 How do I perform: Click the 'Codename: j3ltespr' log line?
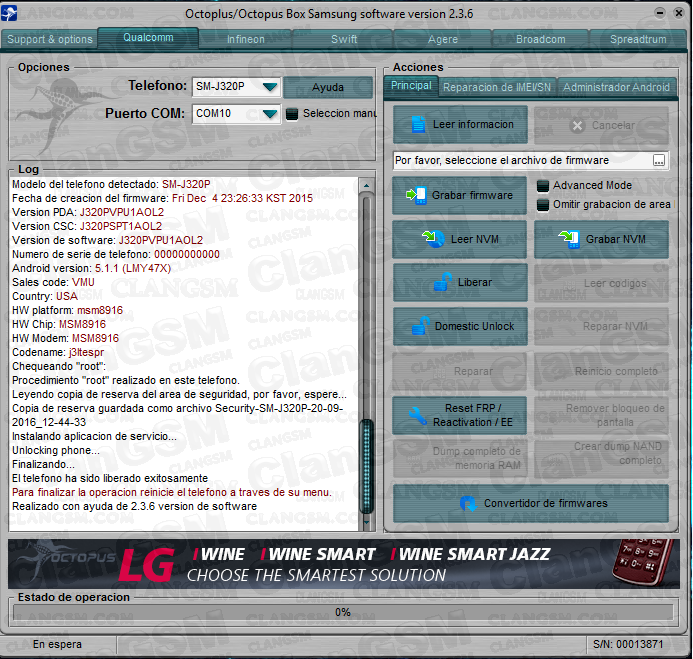pyautogui.click(x=58, y=352)
